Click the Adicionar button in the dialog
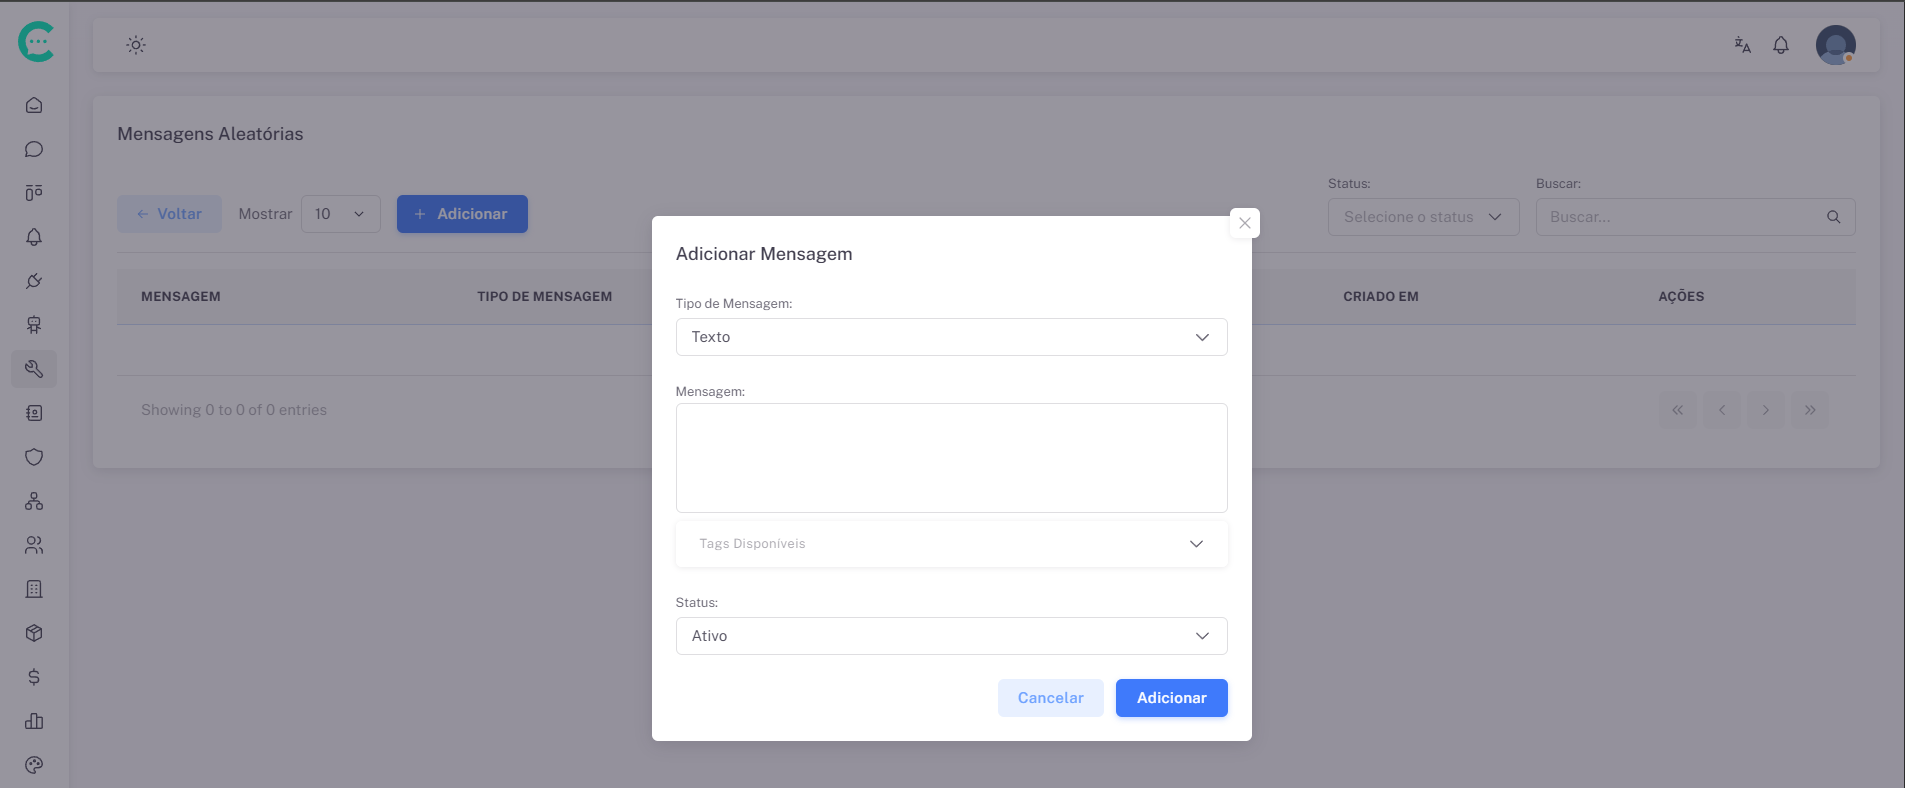The width and height of the screenshot is (1905, 788). point(1171,698)
